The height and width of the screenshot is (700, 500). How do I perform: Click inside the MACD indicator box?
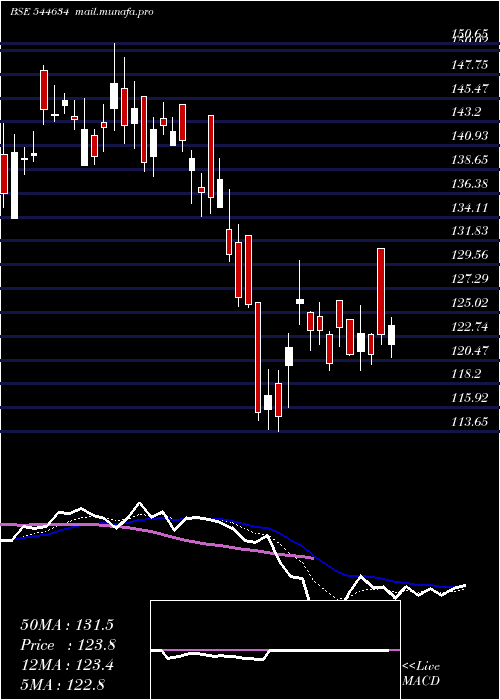[275, 650]
